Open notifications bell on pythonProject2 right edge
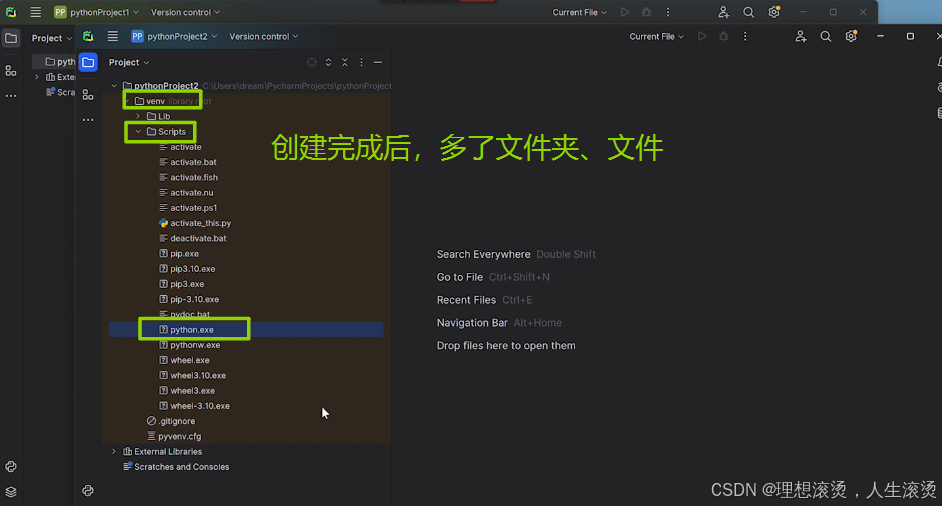Screen dimensions: 942x506 click(x=939, y=62)
